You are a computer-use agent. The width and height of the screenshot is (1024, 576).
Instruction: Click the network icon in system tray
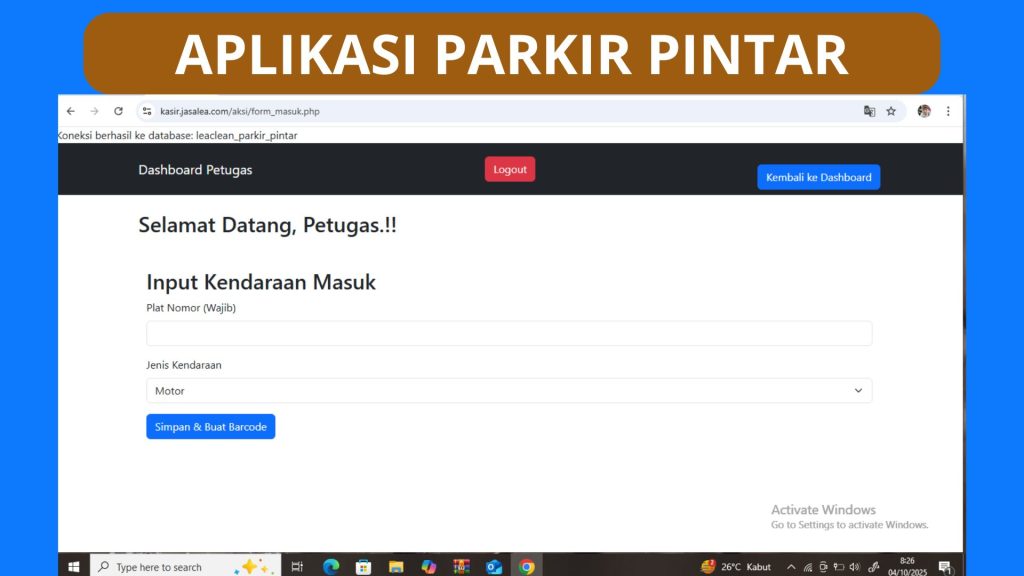click(x=806, y=566)
